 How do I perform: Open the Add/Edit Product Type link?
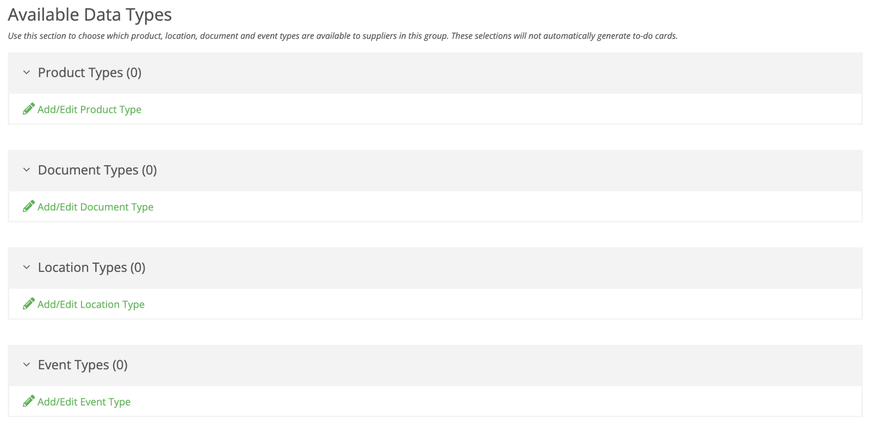tap(89, 109)
